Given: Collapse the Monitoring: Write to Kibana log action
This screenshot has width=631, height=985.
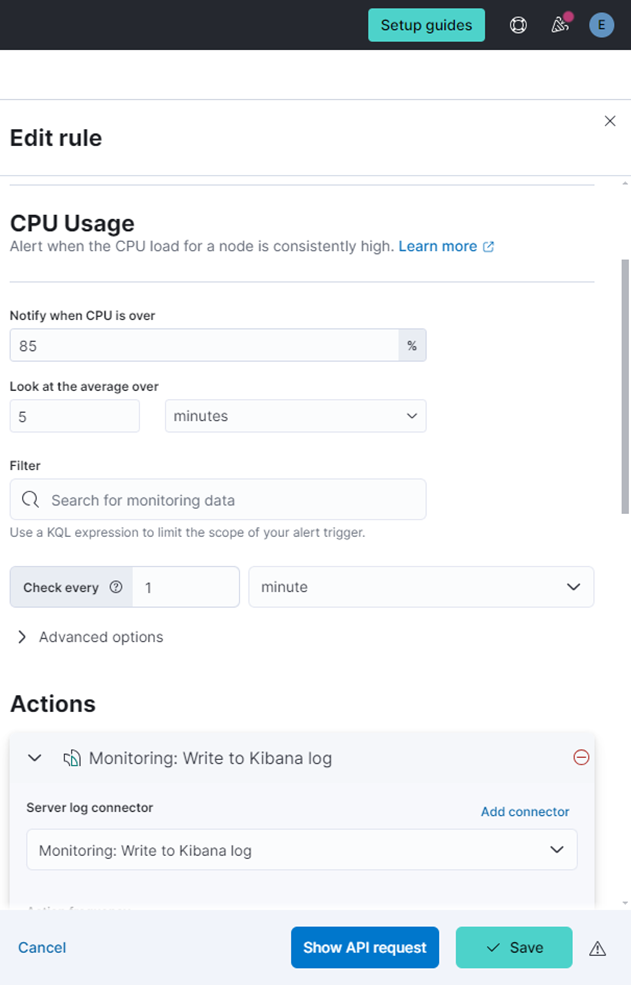Looking at the screenshot, I should tap(35, 758).
